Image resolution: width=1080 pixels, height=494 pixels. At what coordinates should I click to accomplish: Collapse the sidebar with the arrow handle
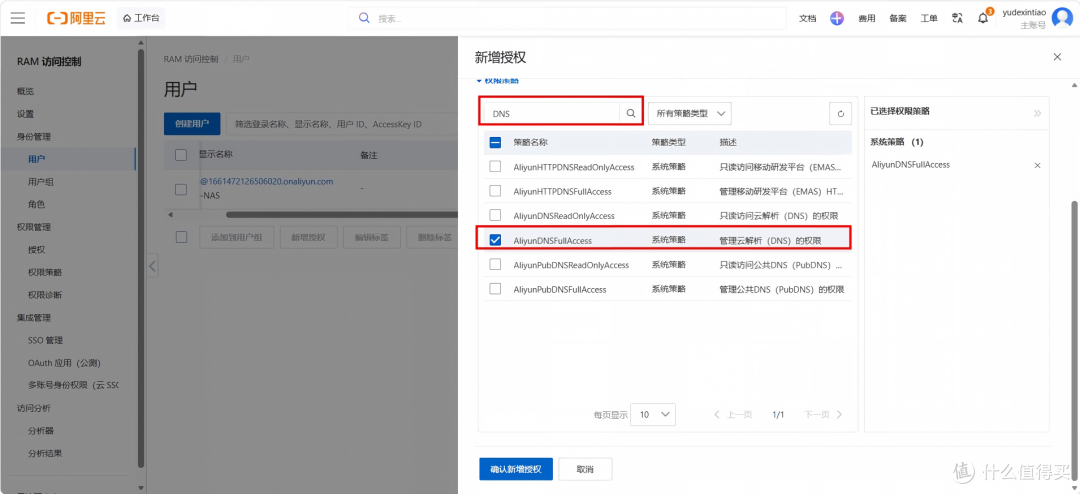pos(153,265)
